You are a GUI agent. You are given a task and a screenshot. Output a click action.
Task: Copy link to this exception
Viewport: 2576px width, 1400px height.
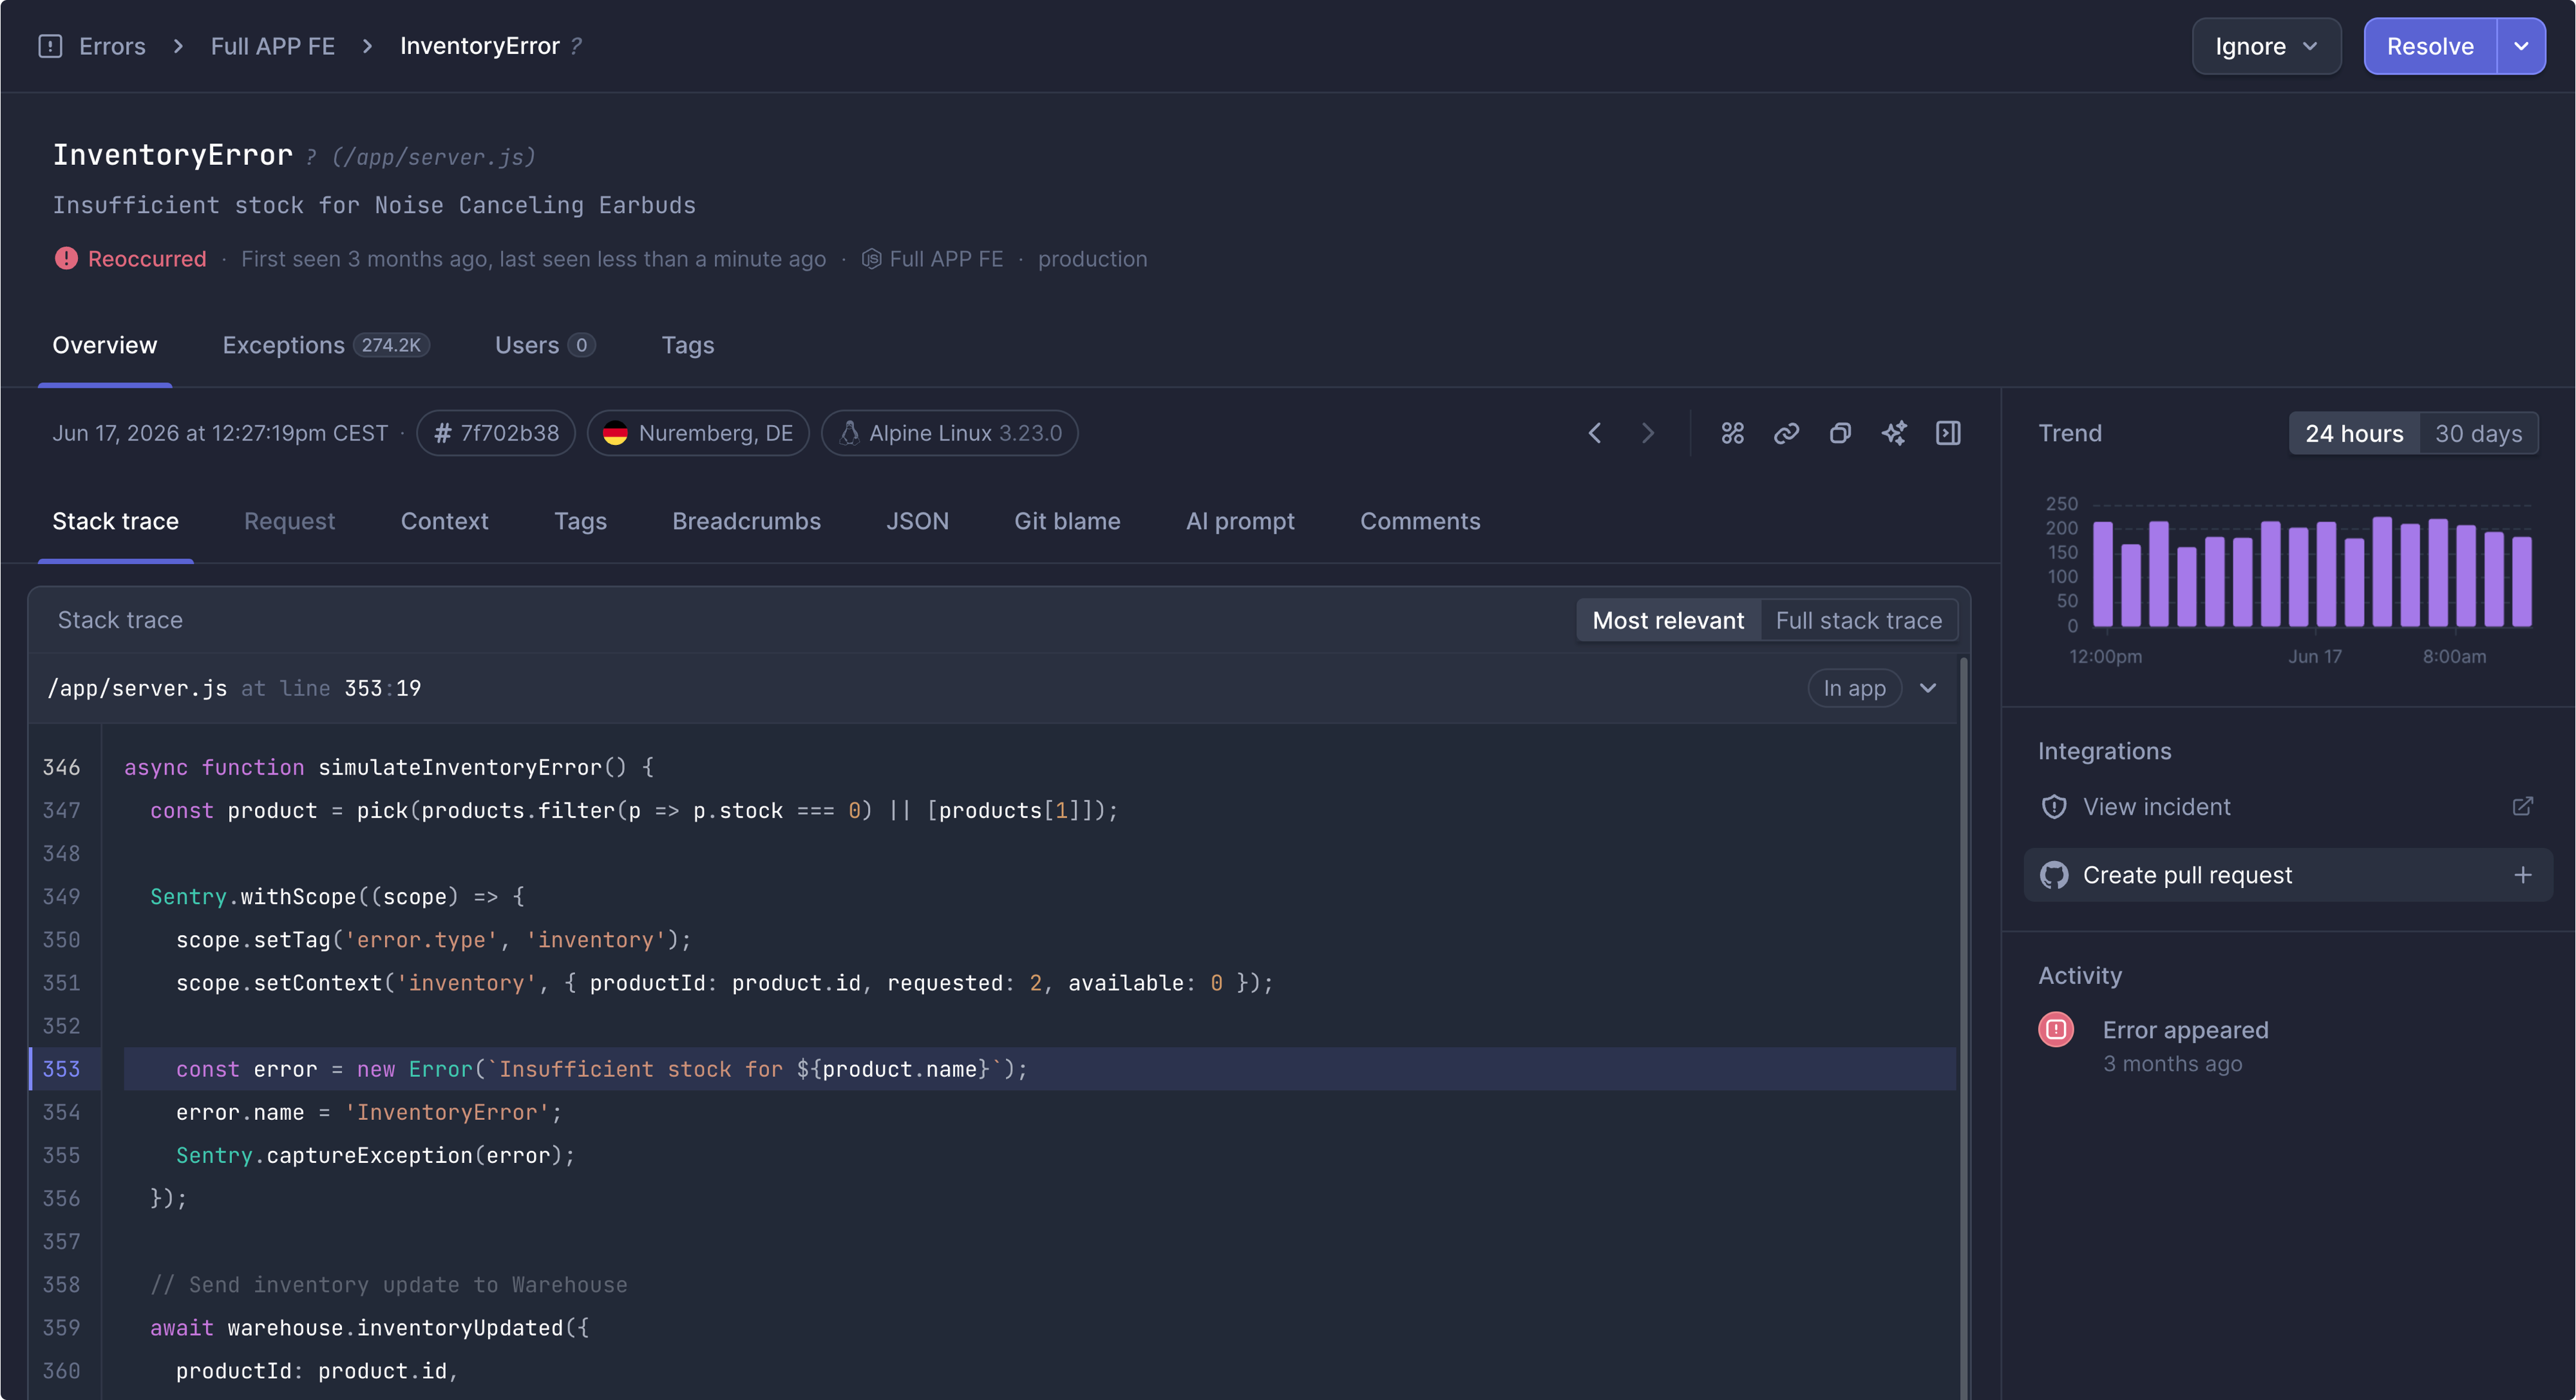(1787, 433)
